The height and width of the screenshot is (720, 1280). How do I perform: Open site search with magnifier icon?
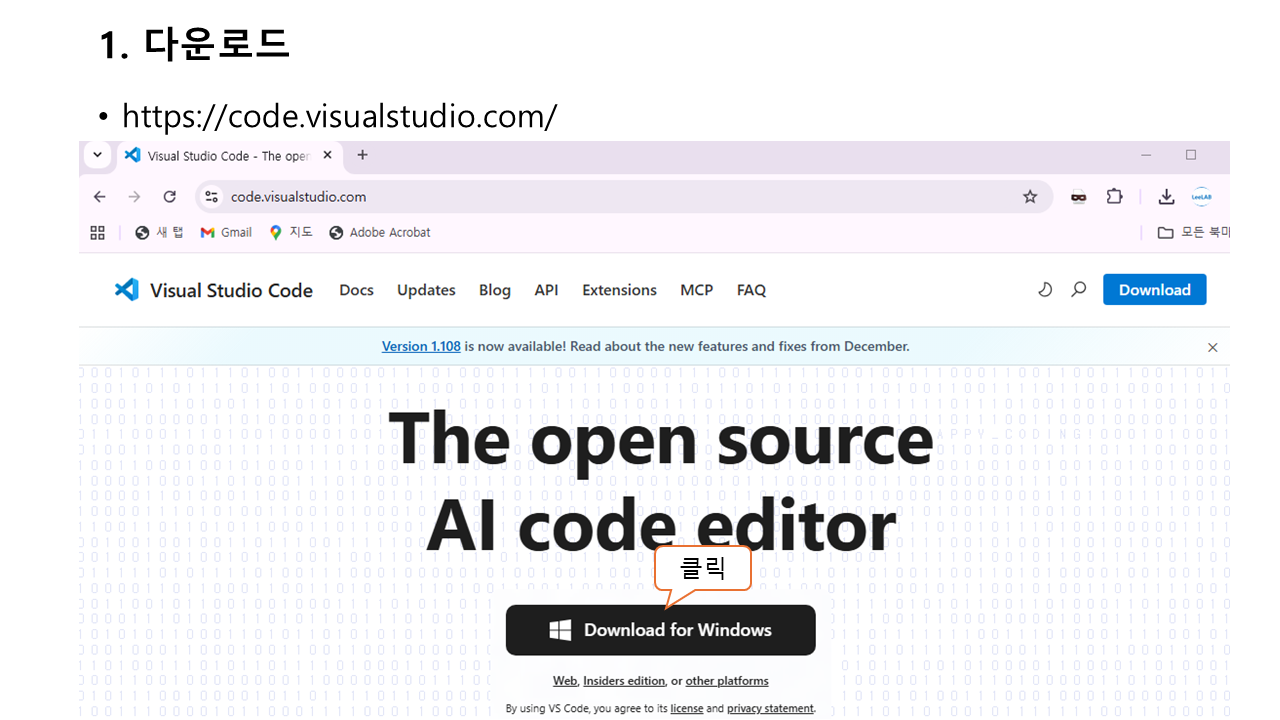click(x=1078, y=290)
